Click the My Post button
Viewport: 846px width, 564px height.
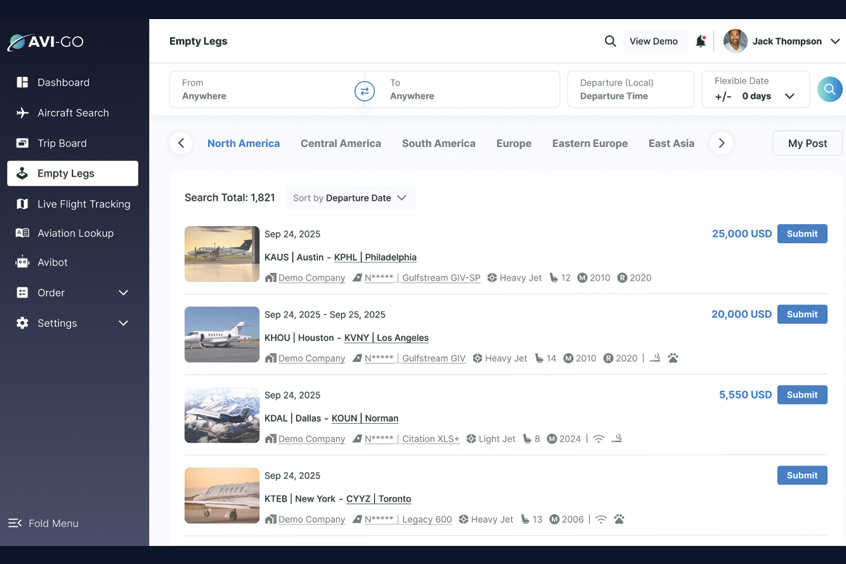[806, 144]
